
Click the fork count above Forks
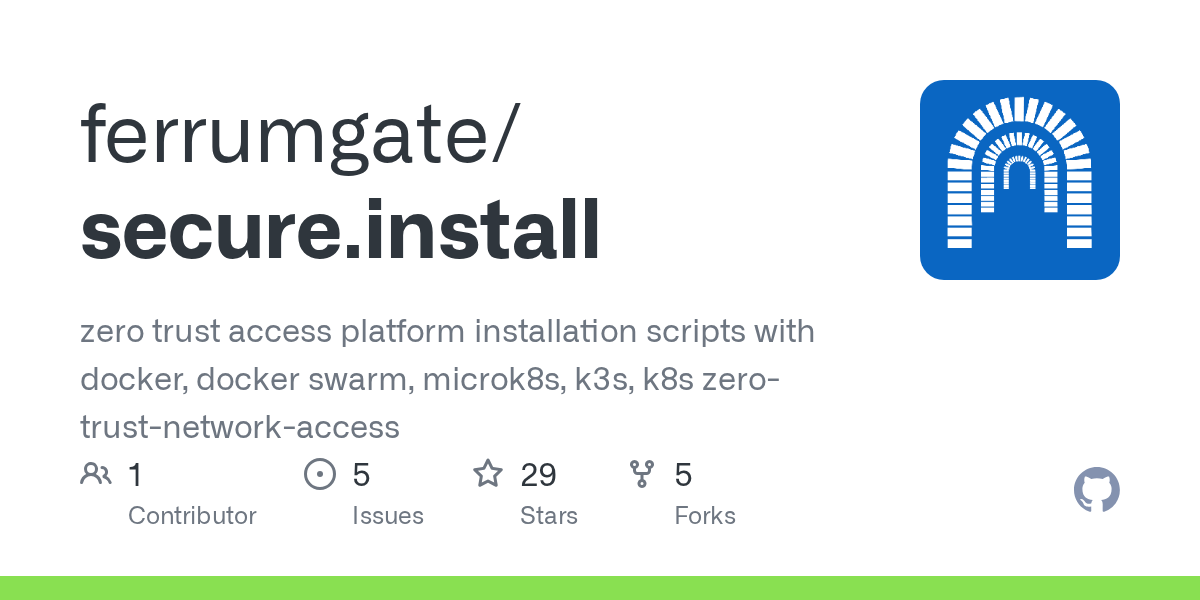(x=684, y=474)
